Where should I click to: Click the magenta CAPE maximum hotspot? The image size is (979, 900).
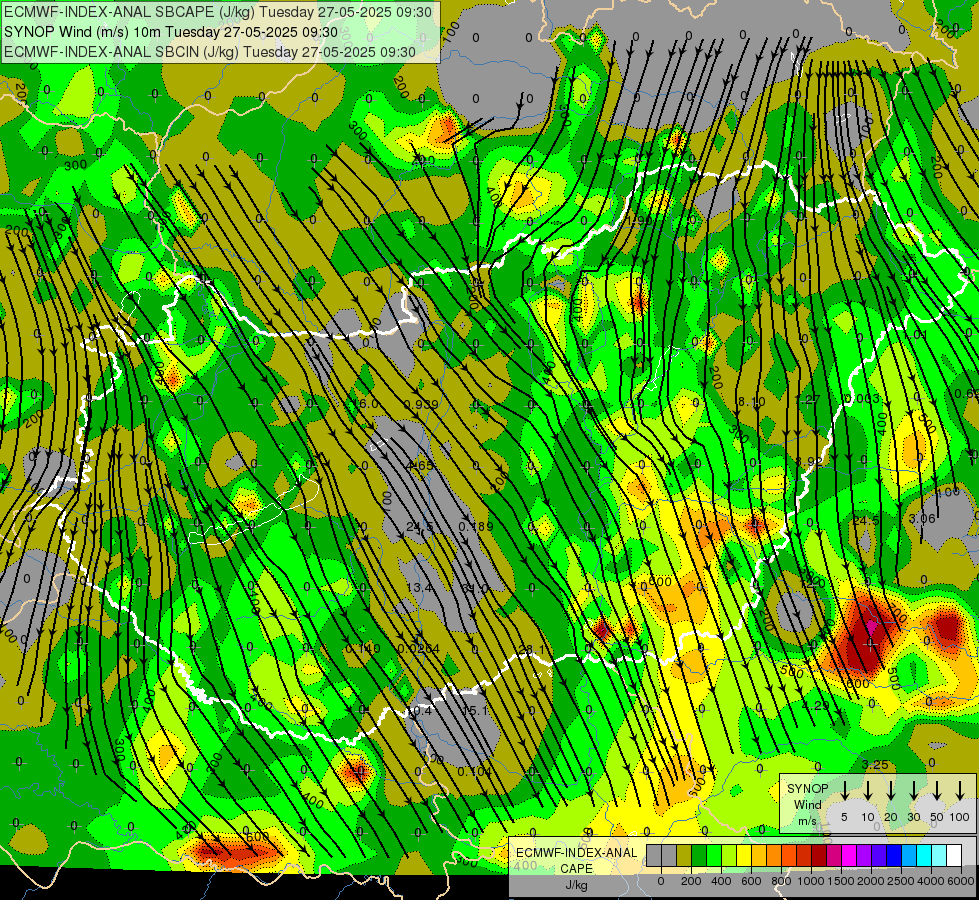pyautogui.click(x=870, y=625)
